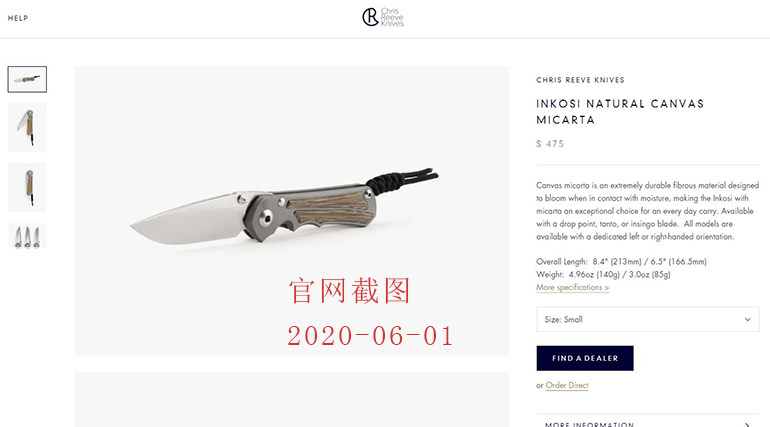This screenshot has width=770, height=427.
Task: Click the $ 475 price text
Action: coord(550,144)
